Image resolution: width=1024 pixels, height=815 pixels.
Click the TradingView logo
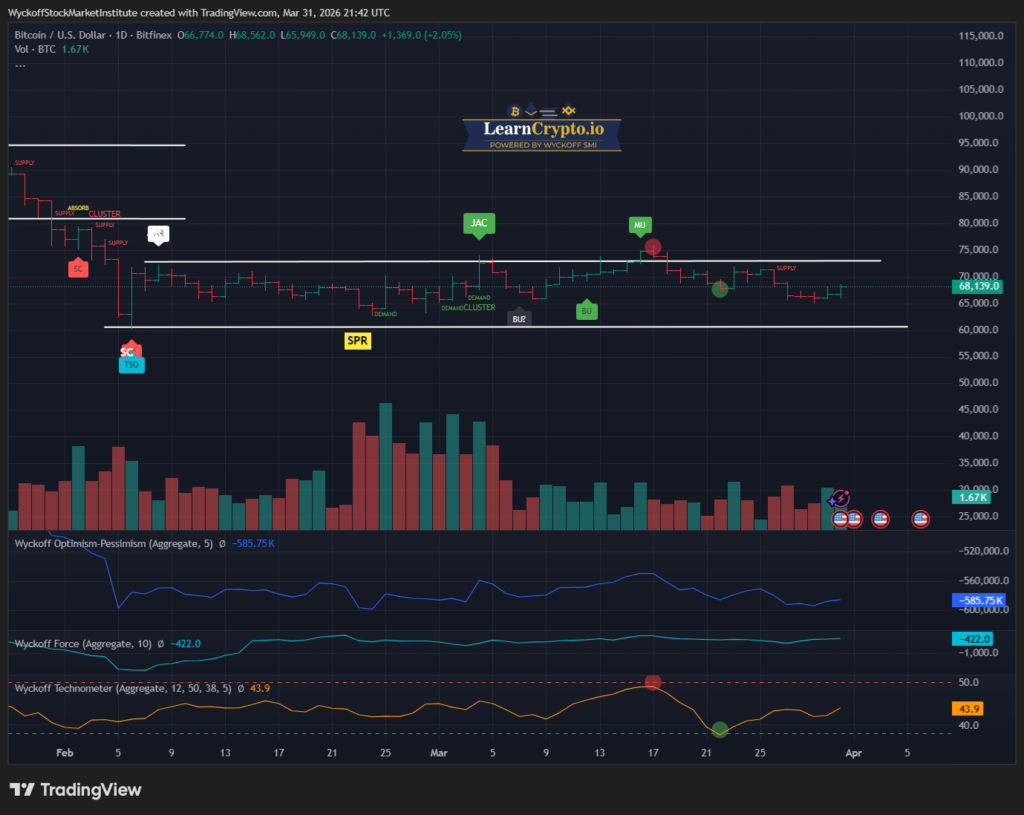click(76, 790)
